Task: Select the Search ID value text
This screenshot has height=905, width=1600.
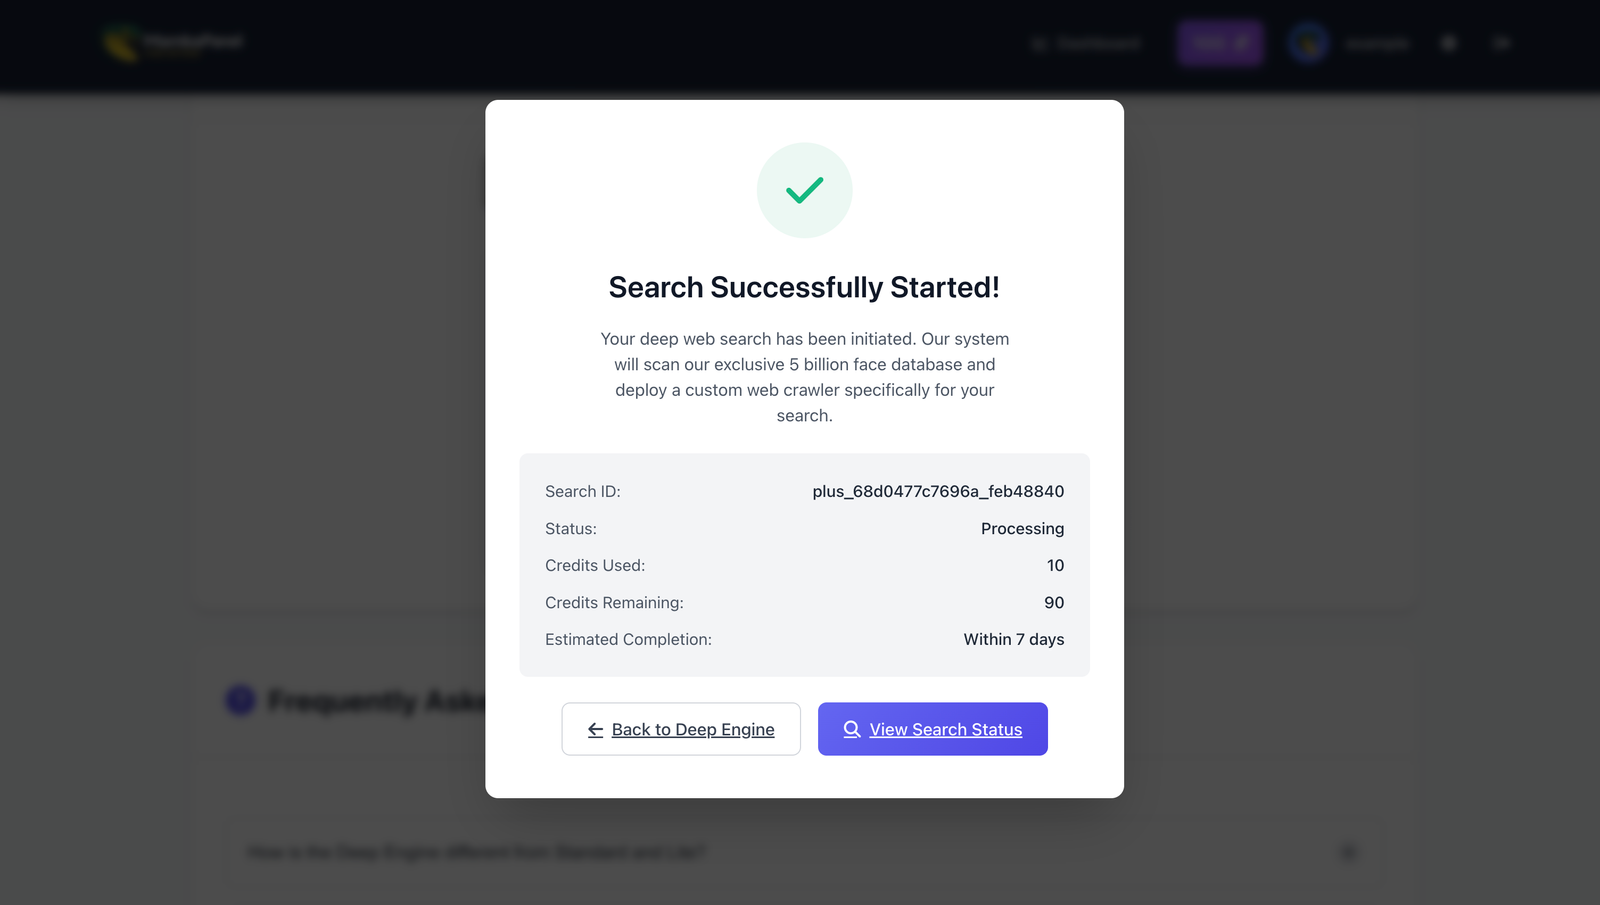Action: [937, 491]
